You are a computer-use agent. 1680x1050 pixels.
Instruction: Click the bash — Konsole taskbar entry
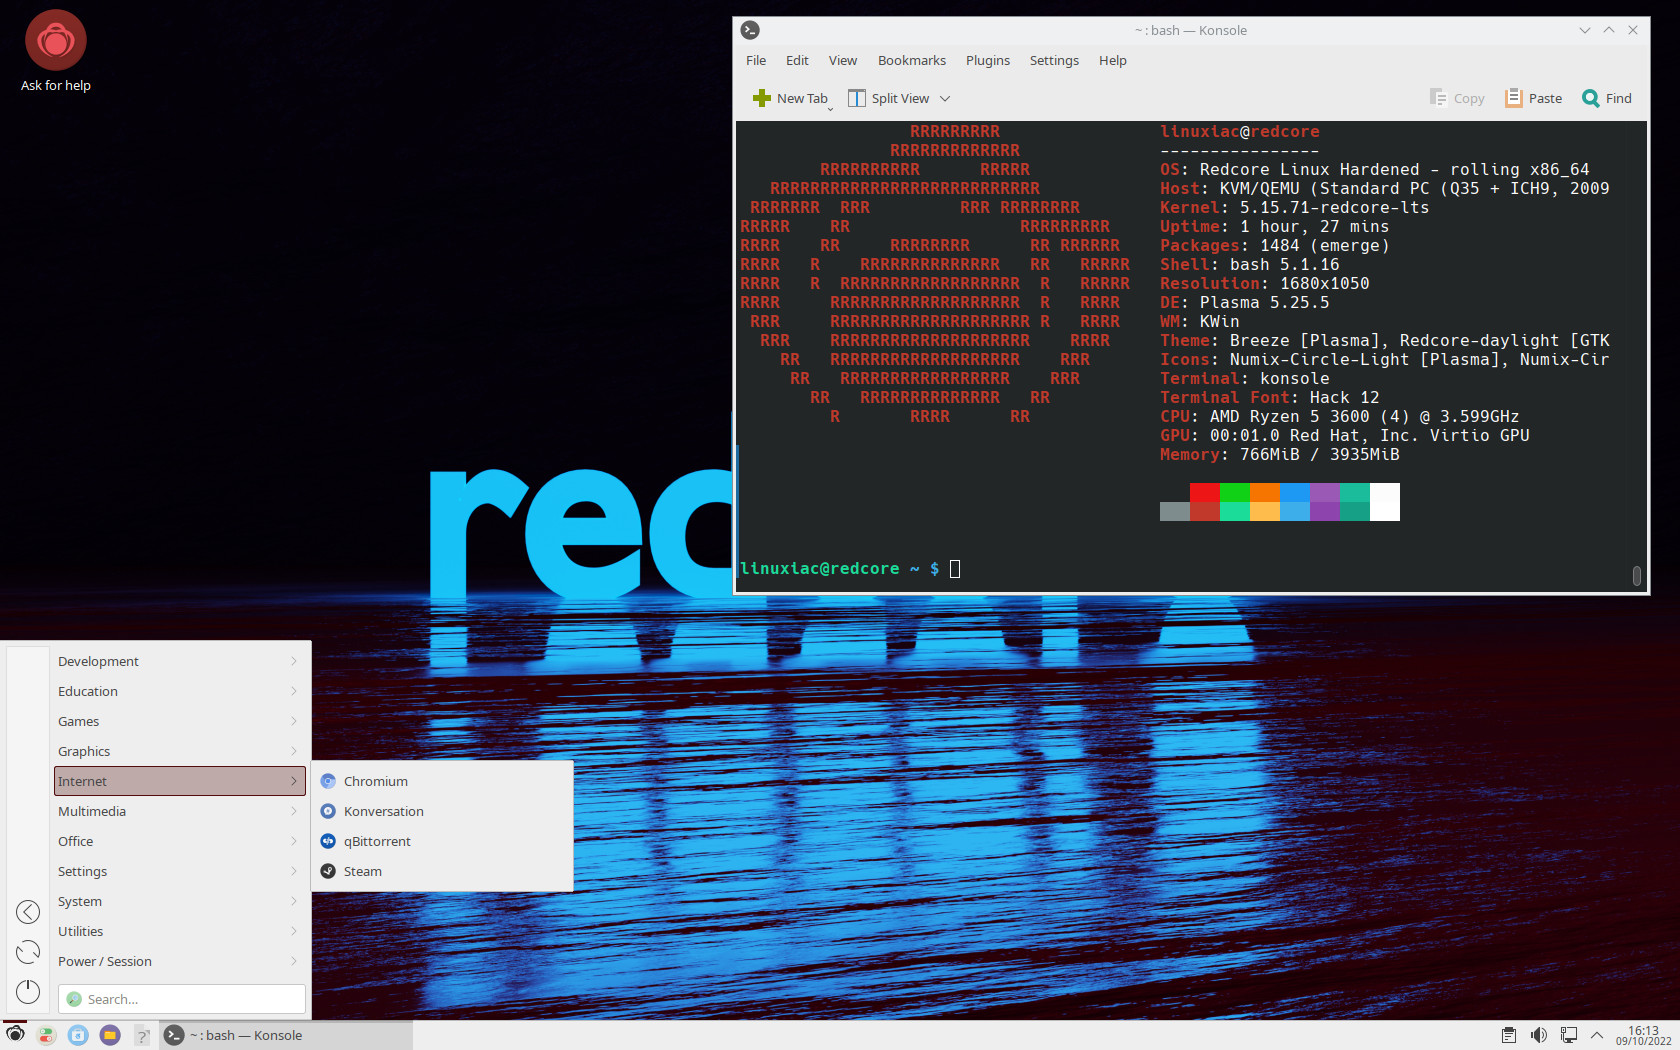(x=285, y=1035)
